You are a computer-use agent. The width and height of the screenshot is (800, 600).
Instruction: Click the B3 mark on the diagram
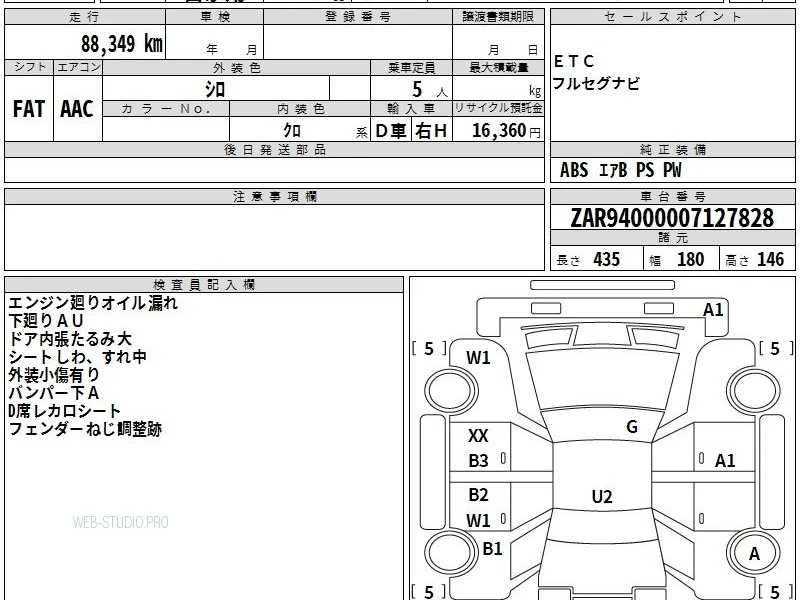[x=478, y=461]
